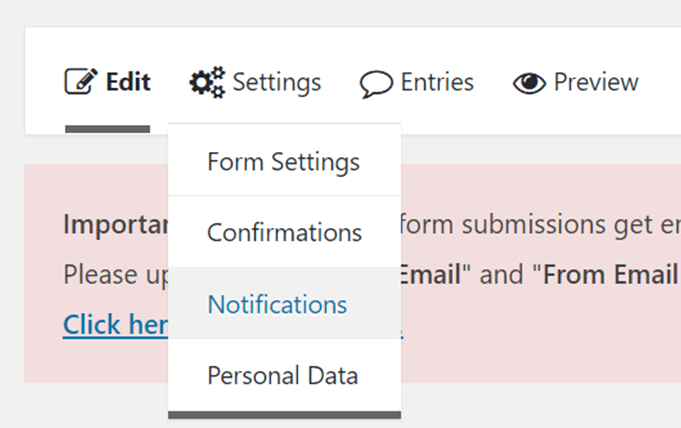Click the bold "Important" notice text

pos(115,223)
